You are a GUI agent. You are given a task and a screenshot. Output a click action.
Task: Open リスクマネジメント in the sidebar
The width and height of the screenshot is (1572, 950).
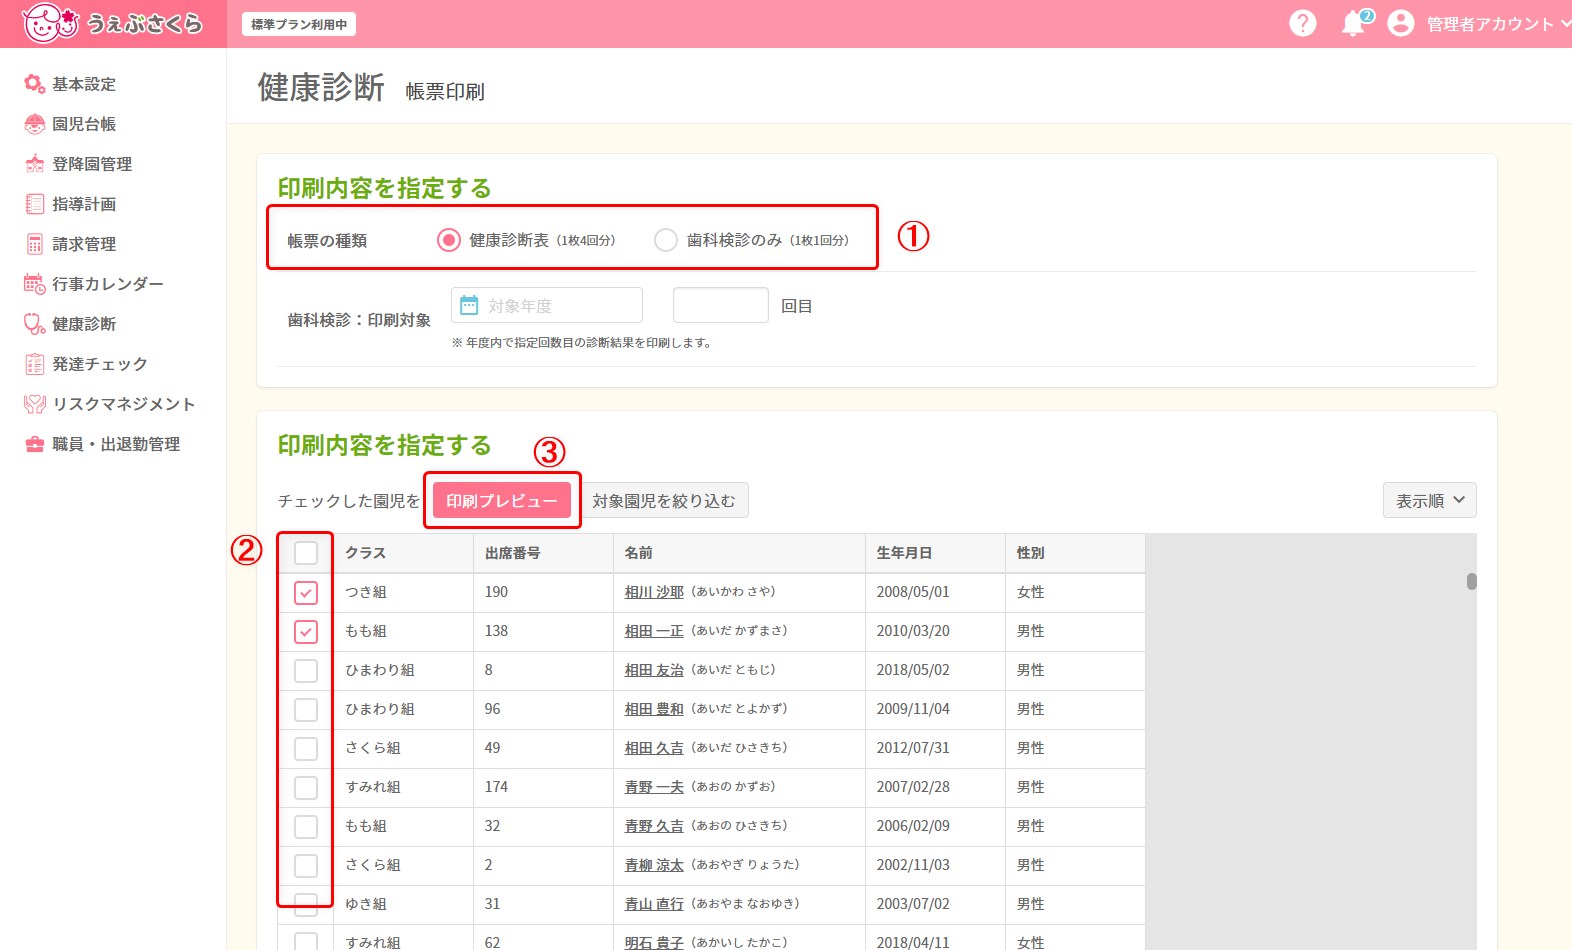(124, 404)
